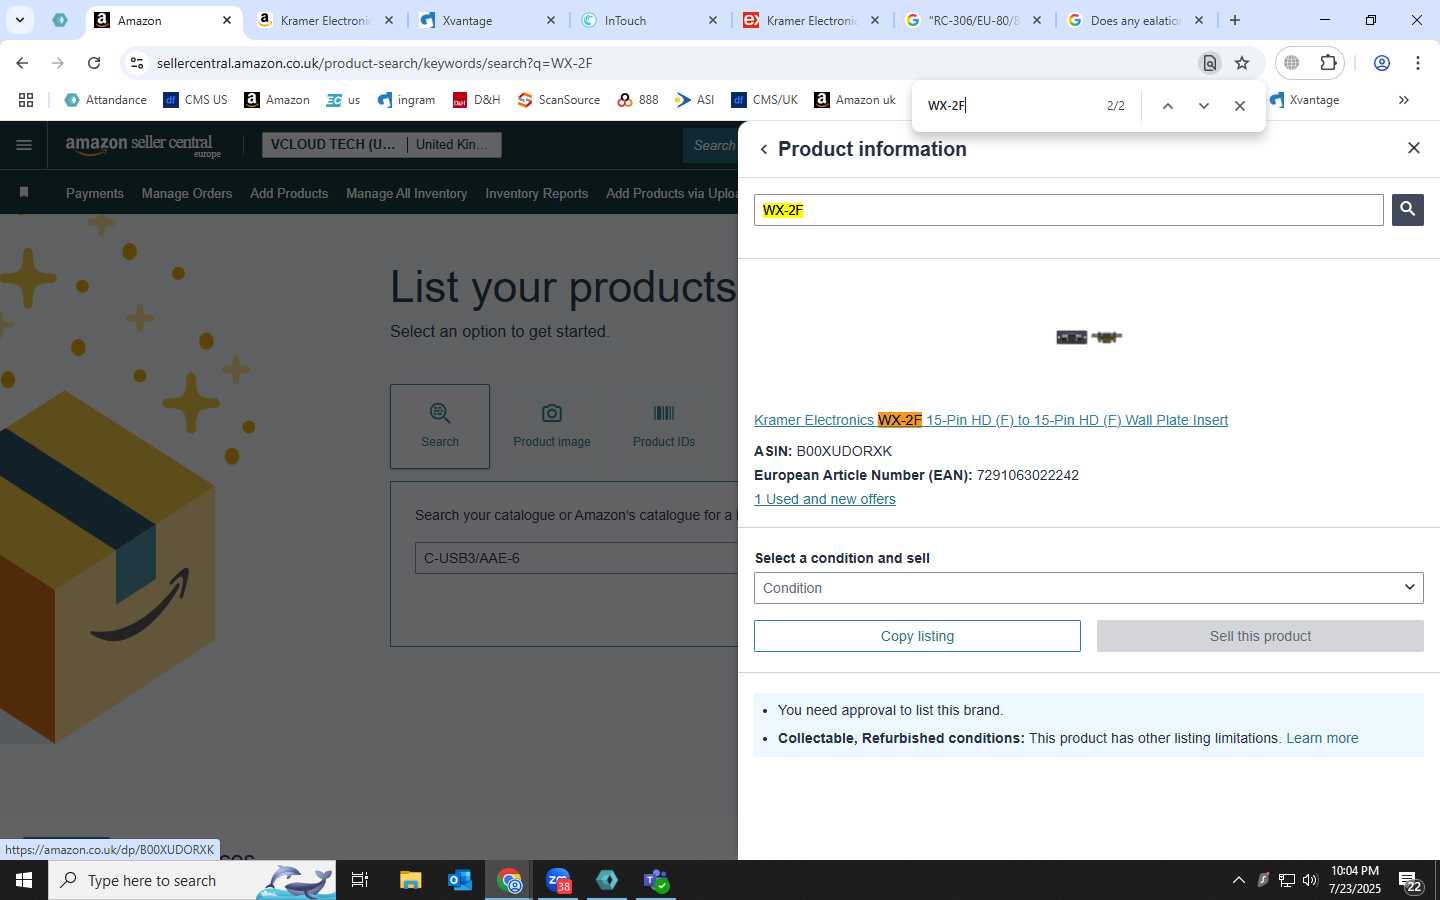Open 1 Used and new offers link
1440x900 pixels.
[x=825, y=499]
